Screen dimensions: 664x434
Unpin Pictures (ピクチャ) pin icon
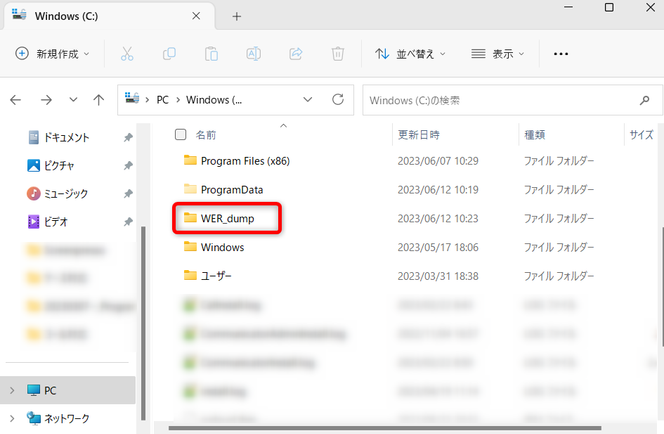click(x=128, y=166)
